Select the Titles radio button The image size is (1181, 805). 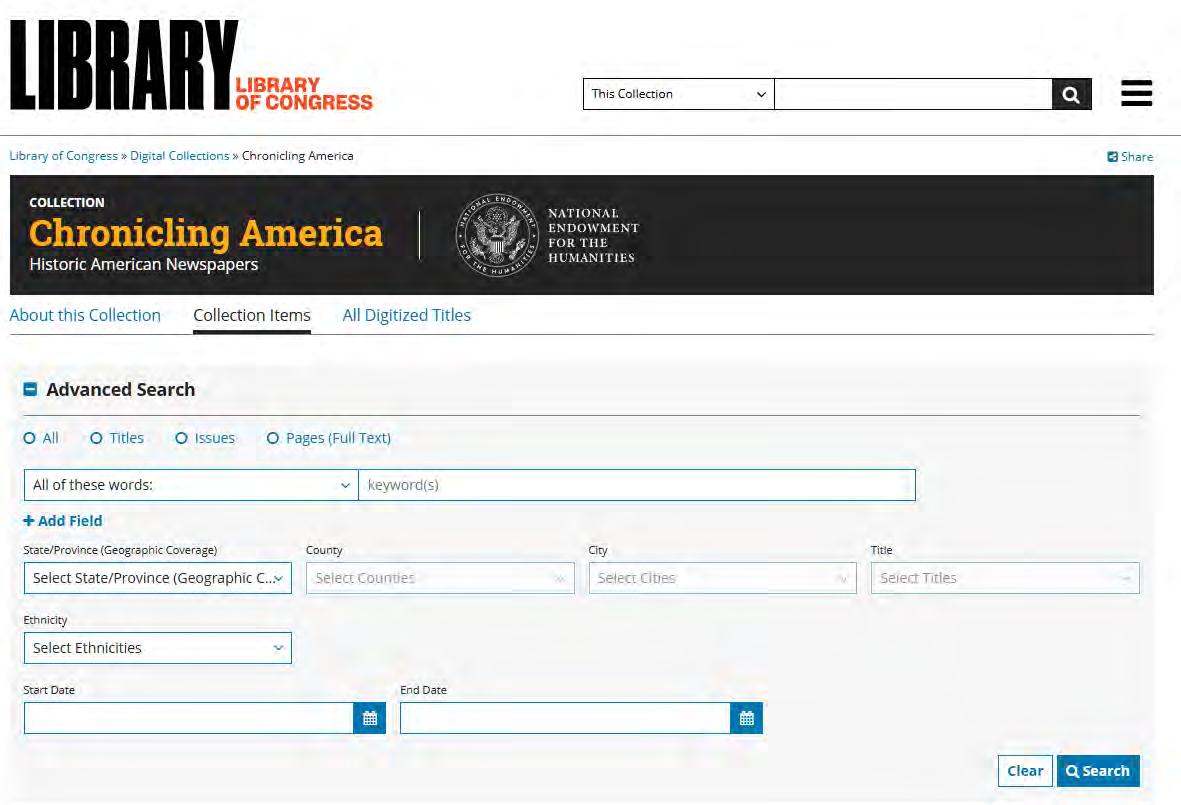pos(96,438)
